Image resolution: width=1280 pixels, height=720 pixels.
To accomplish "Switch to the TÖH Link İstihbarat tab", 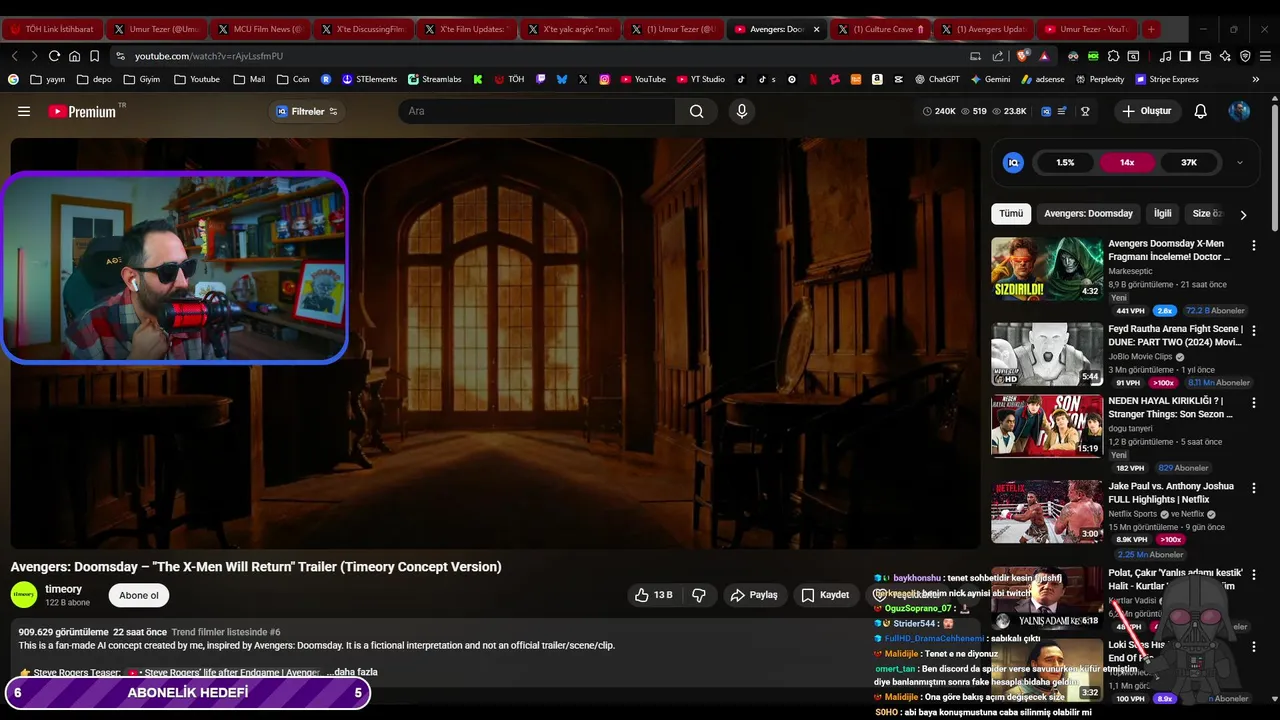I will [51, 29].
